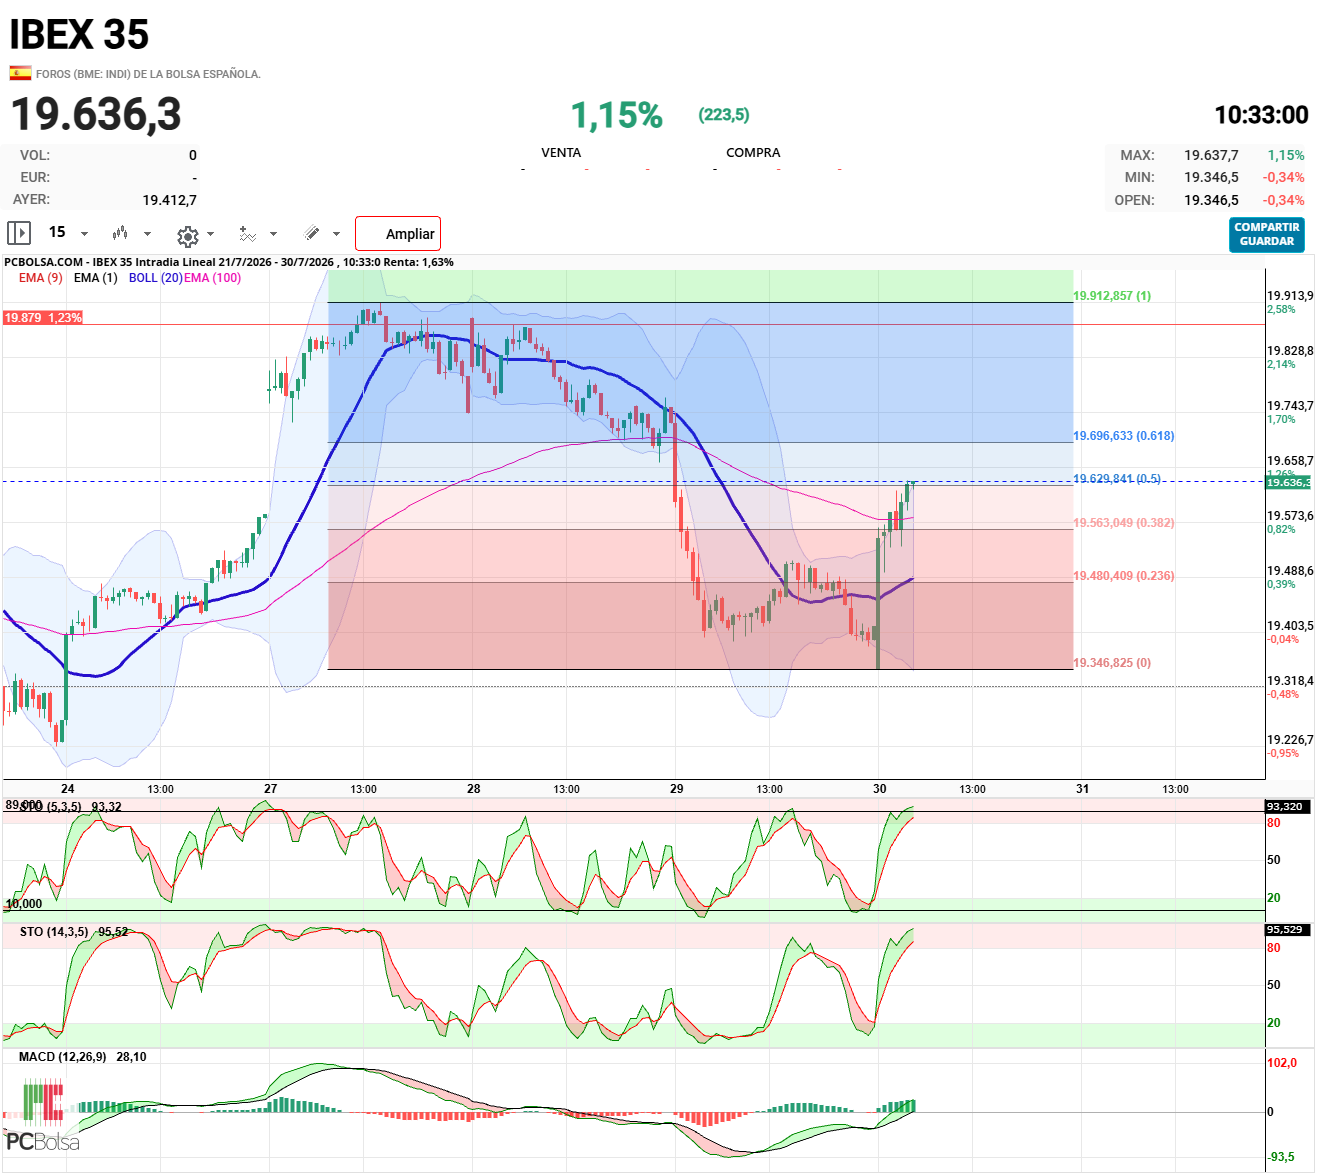1317x1173 pixels.
Task: Click the 19.488,6 price axis label
Action: click(1290, 571)
